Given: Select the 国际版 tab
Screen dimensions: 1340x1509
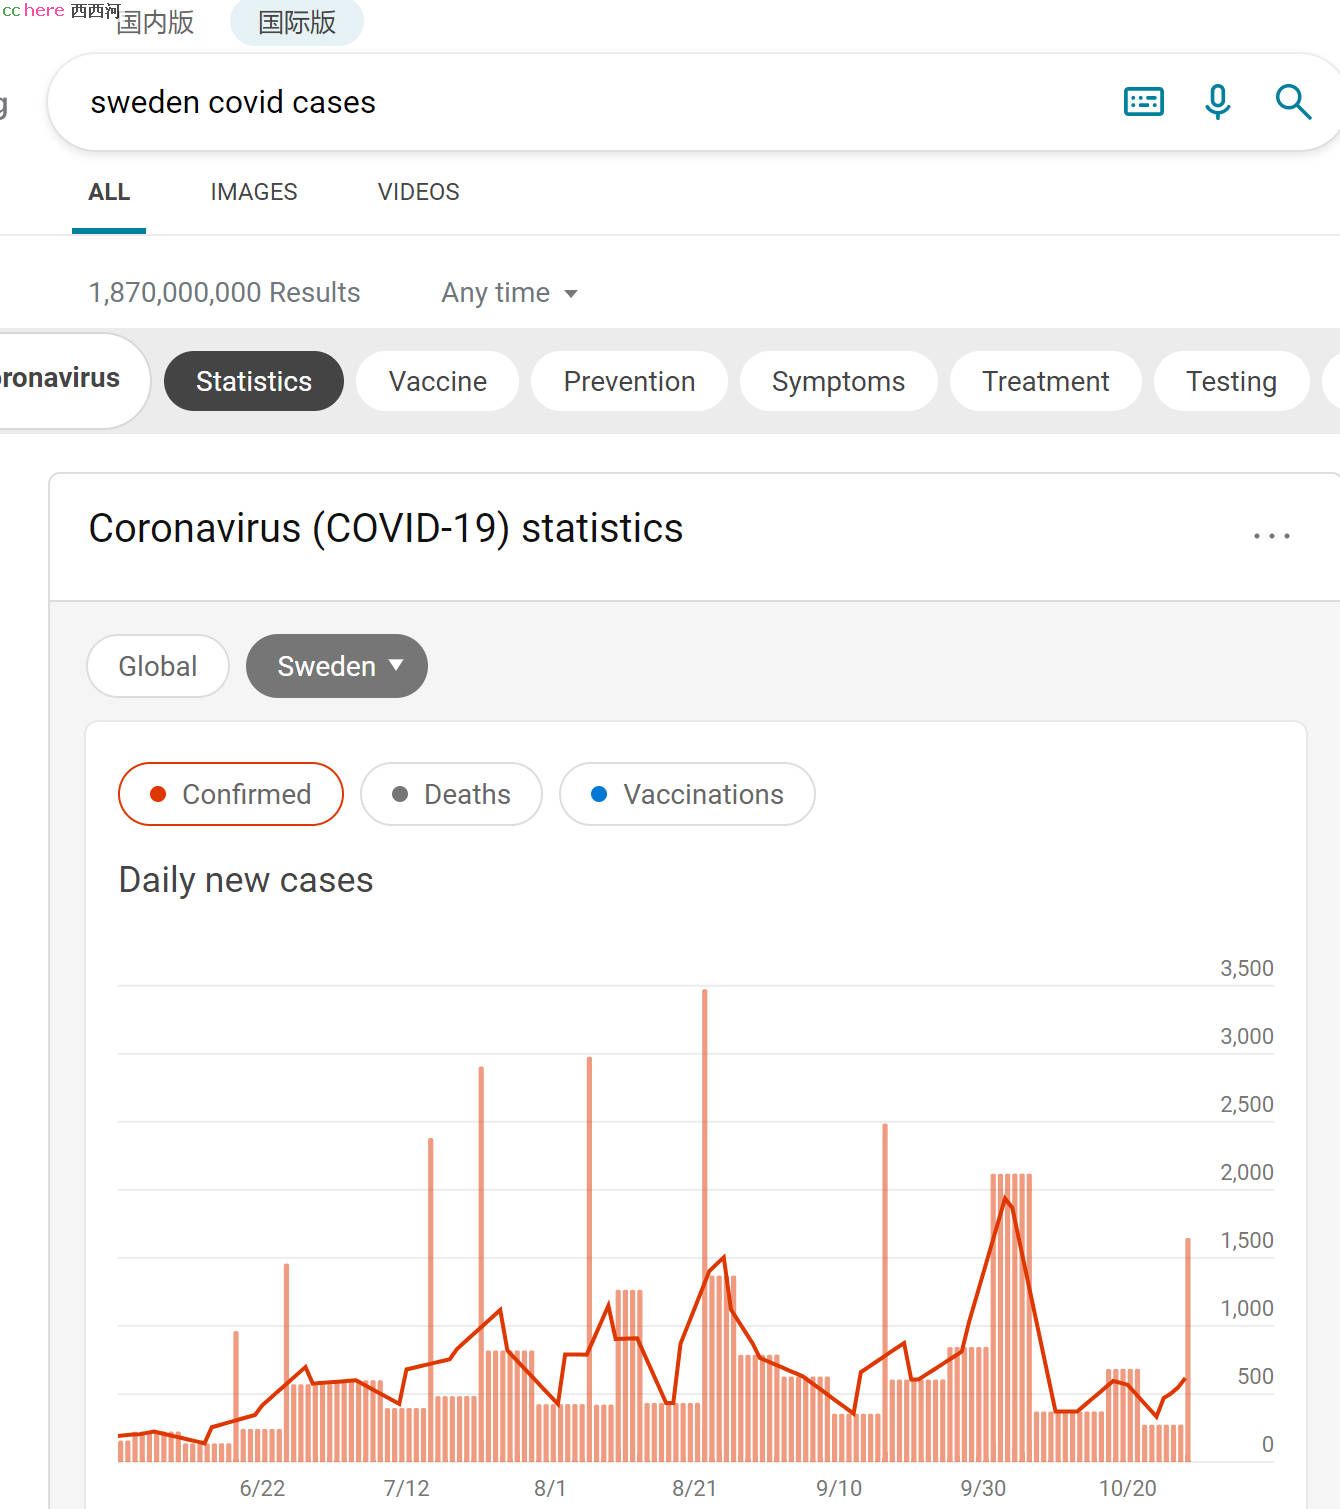Looking at the screenshot, I should [297, 22].
